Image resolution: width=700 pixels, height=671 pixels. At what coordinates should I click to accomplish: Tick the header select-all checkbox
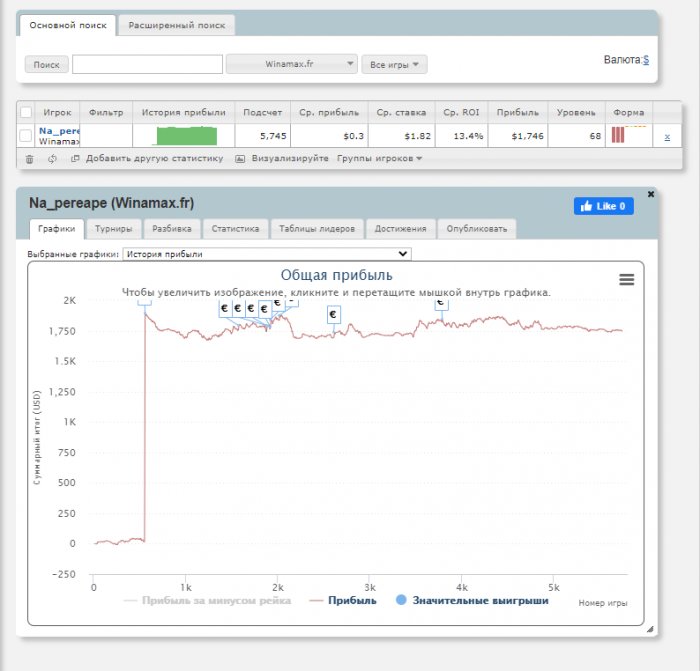(x=26, y=112)
